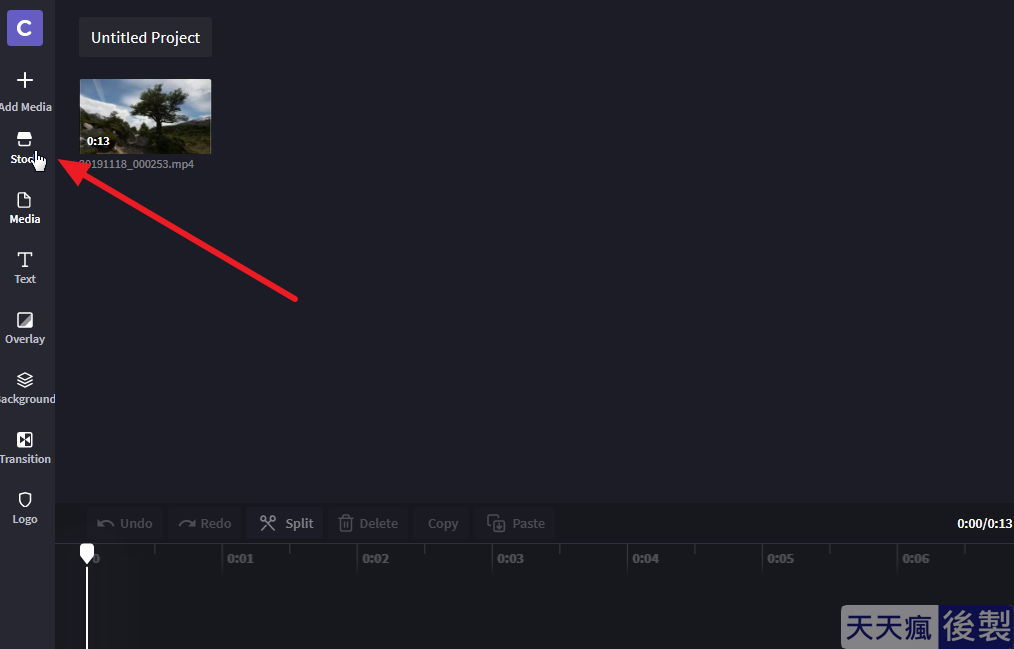Click the Paste button

point(515,524)
